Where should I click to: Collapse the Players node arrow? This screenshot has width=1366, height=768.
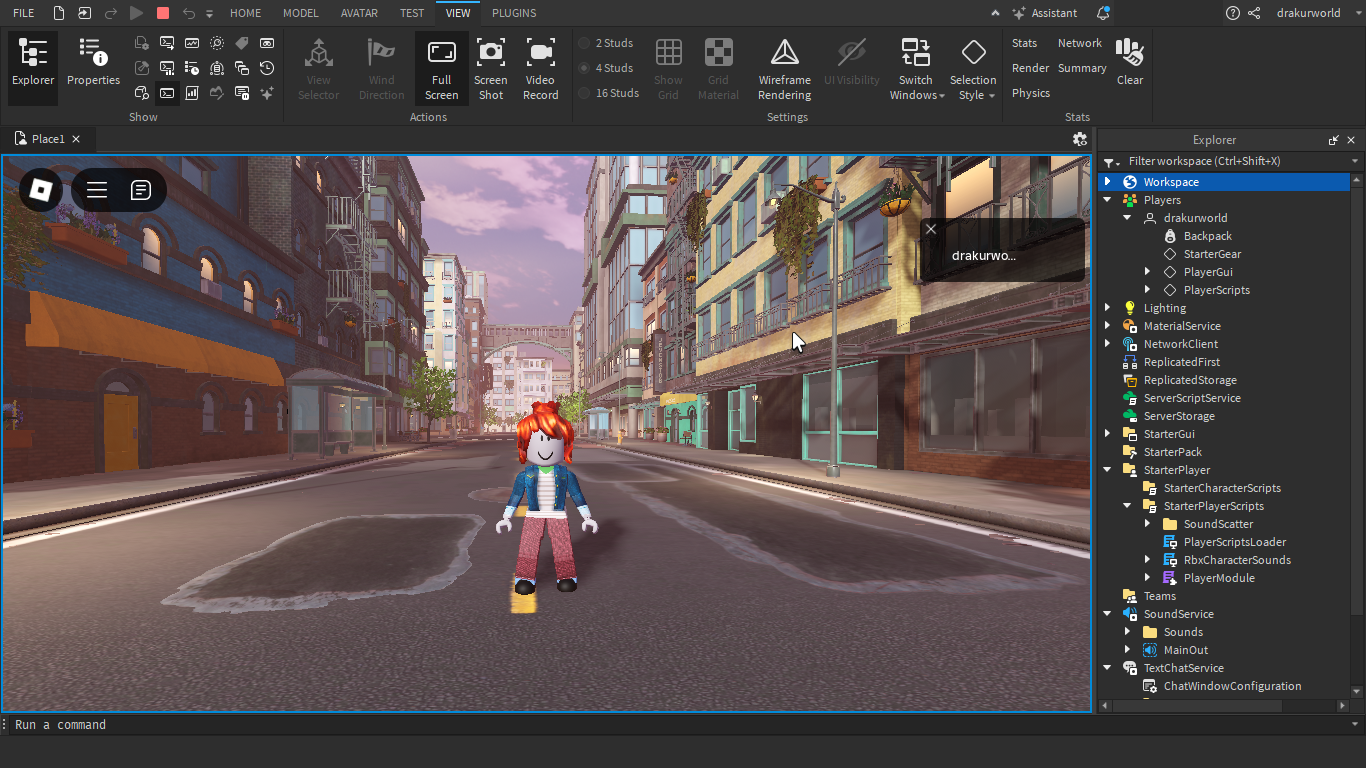pos(1107,200)
